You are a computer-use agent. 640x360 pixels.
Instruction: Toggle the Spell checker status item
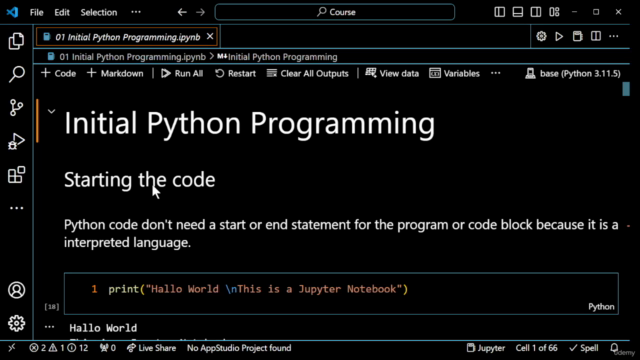tap(584, 348)
